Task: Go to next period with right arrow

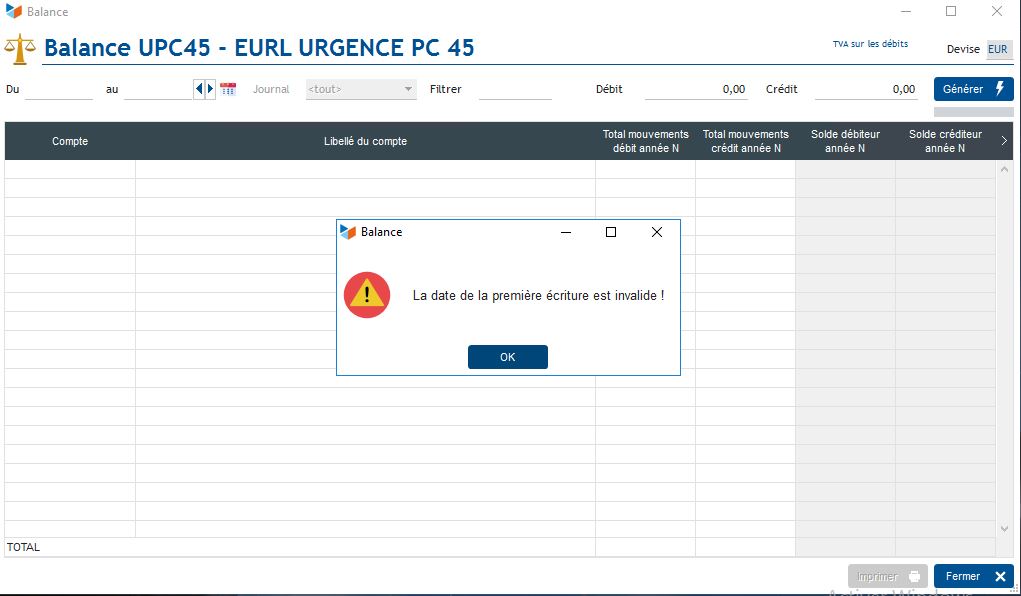Action: coord(210,89)
